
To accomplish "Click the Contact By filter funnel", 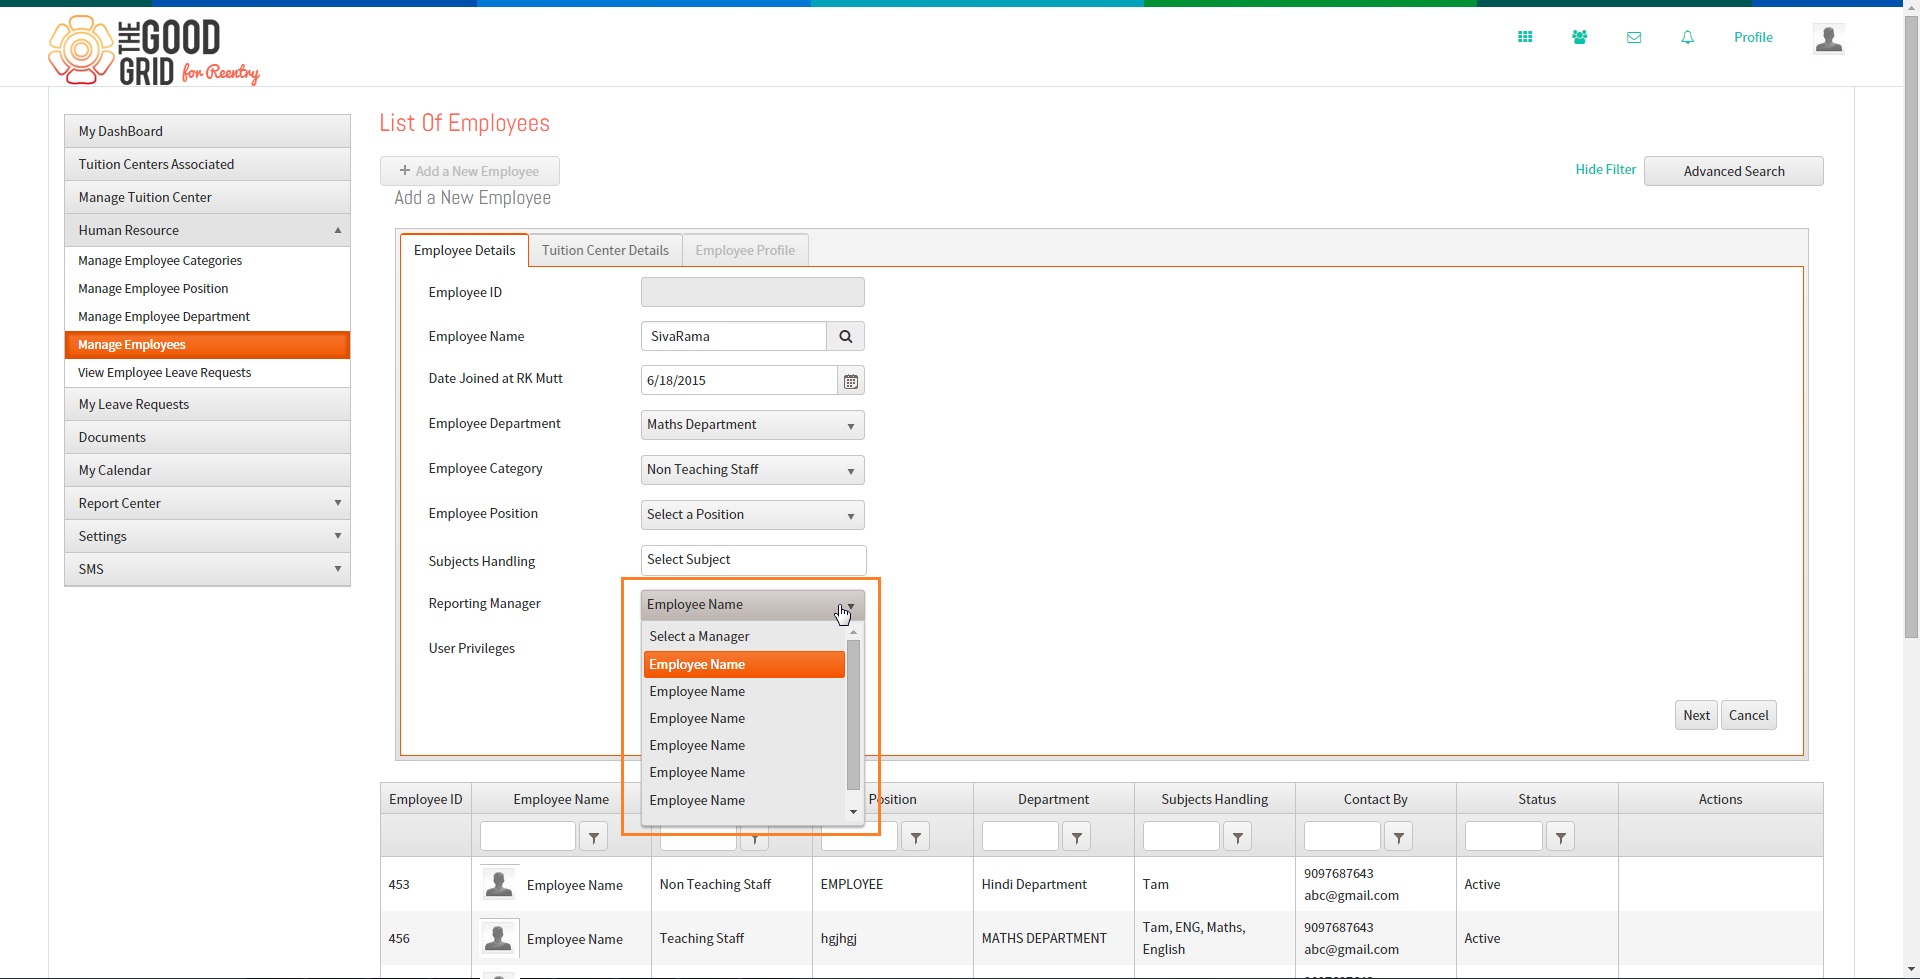I will (x=1399, y=837).
